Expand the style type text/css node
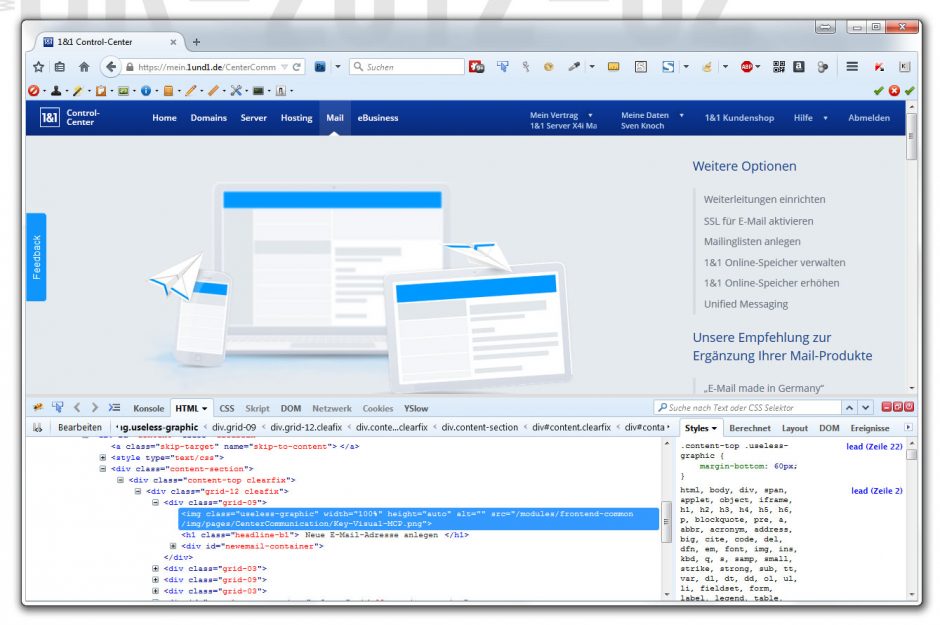 pos(103,457)
